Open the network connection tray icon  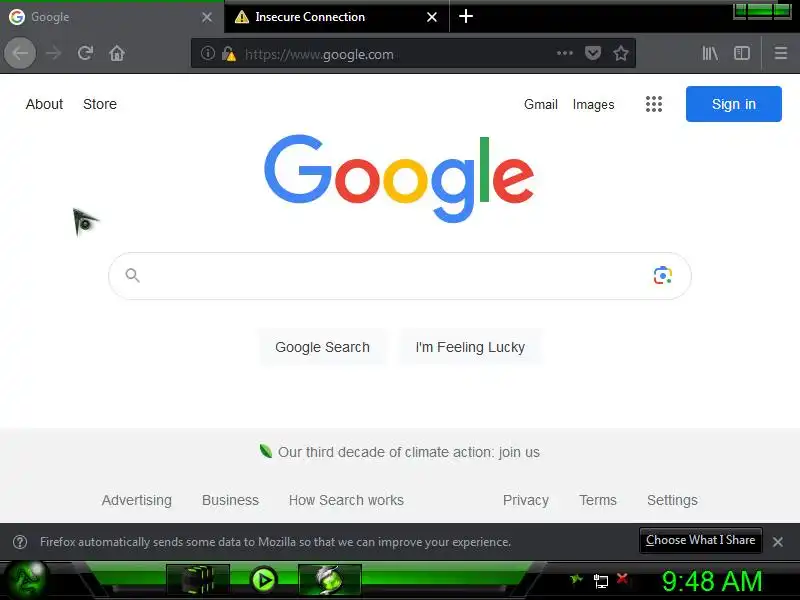coord(601,581)
